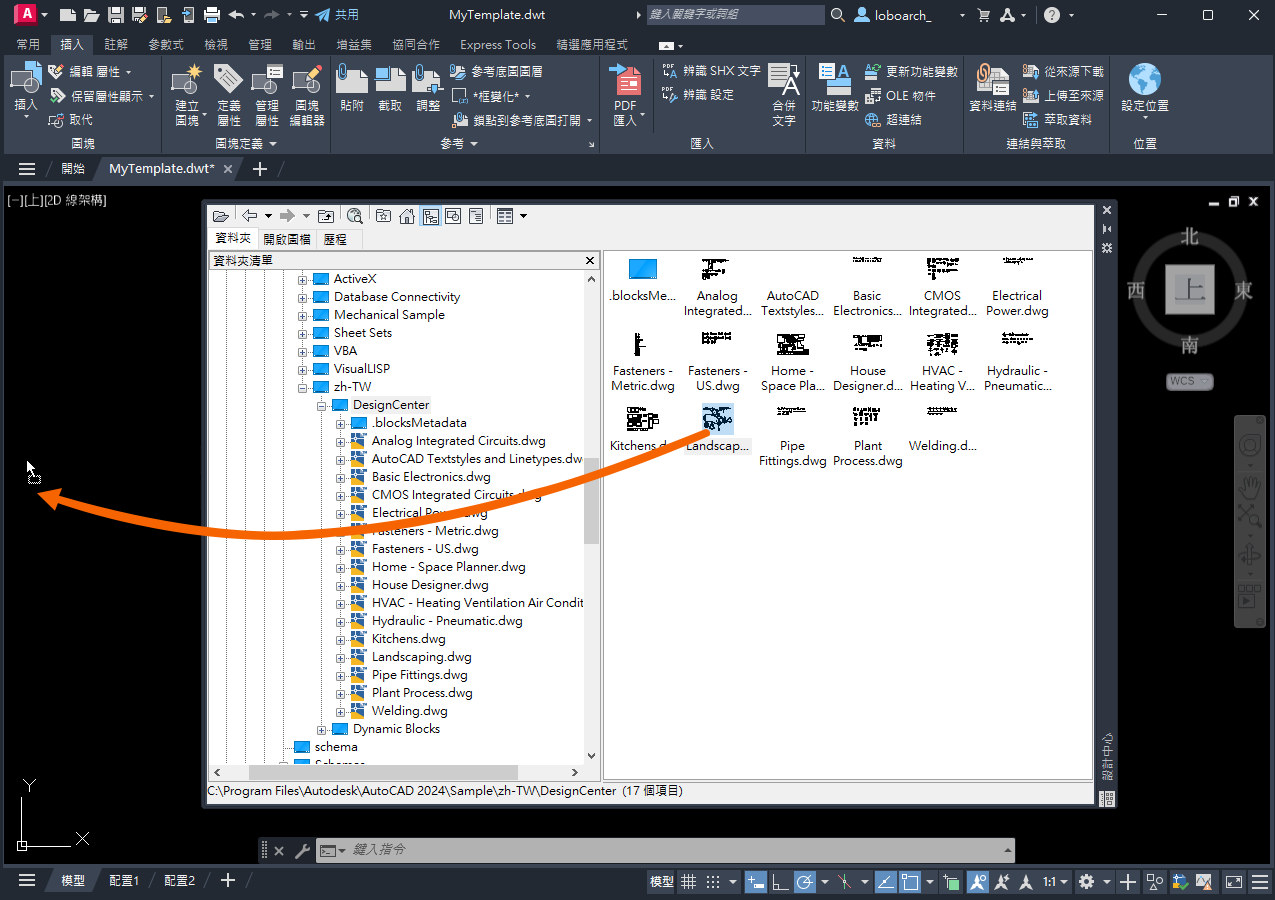
Task: Select Pipe Fittings.dwg in folder tree
Action: pyautogui.click(x=419, y=675)
